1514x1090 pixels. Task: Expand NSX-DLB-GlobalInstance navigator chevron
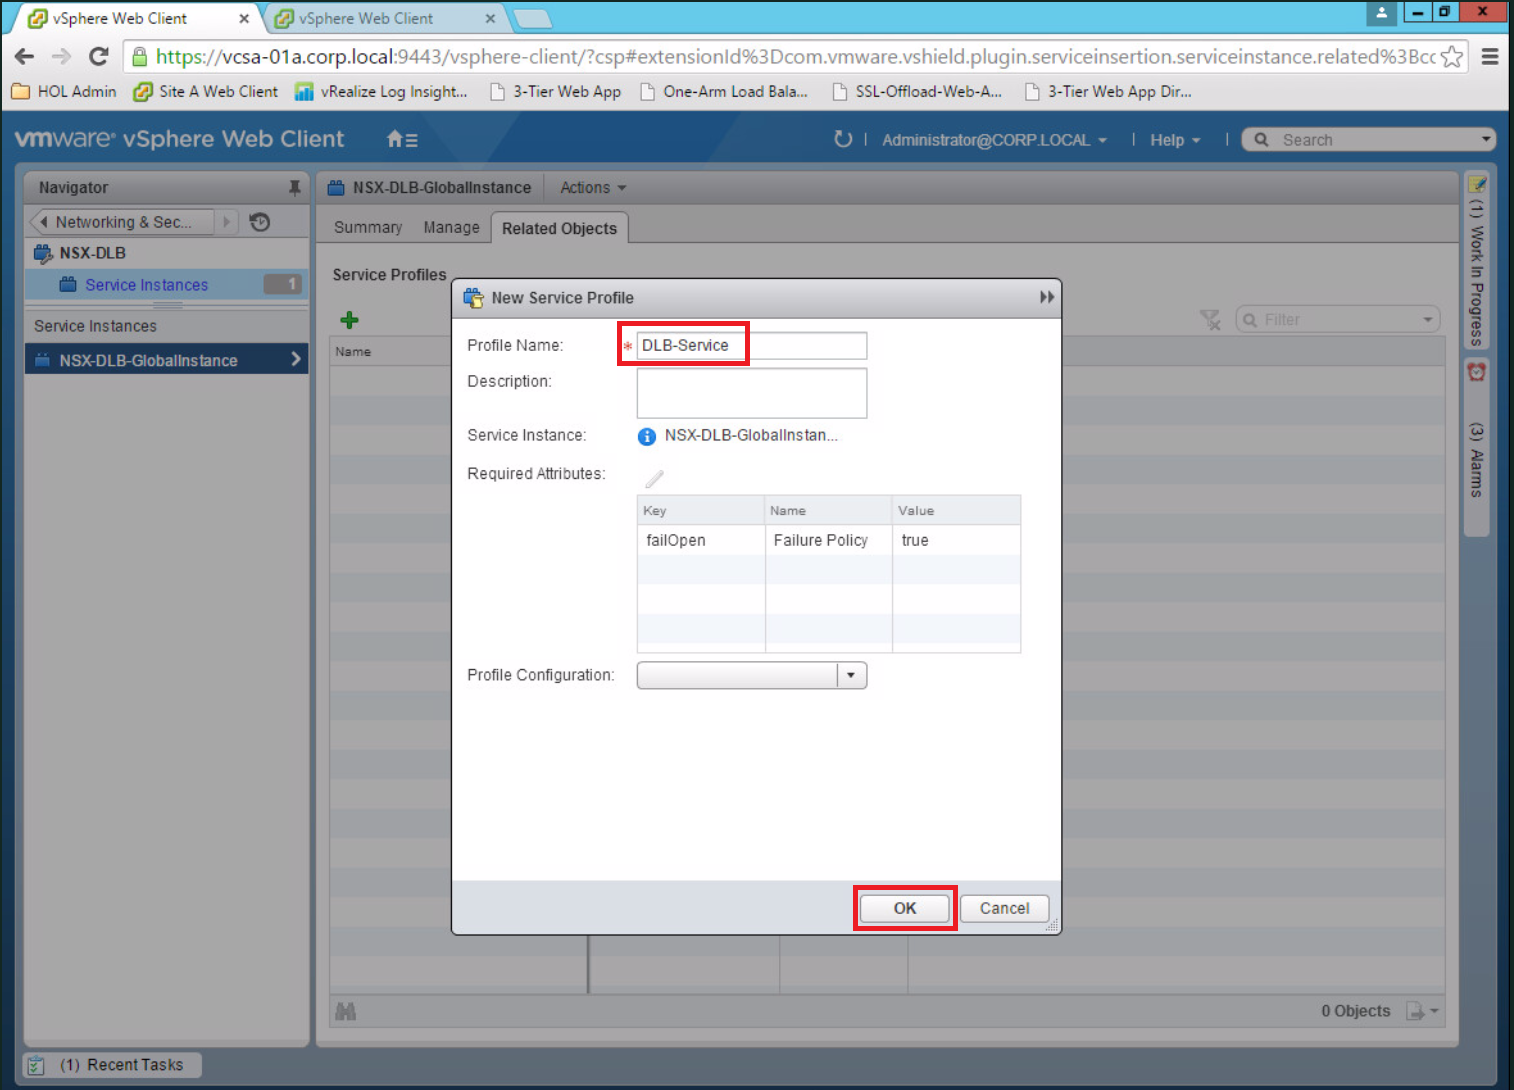coord(296,359)
